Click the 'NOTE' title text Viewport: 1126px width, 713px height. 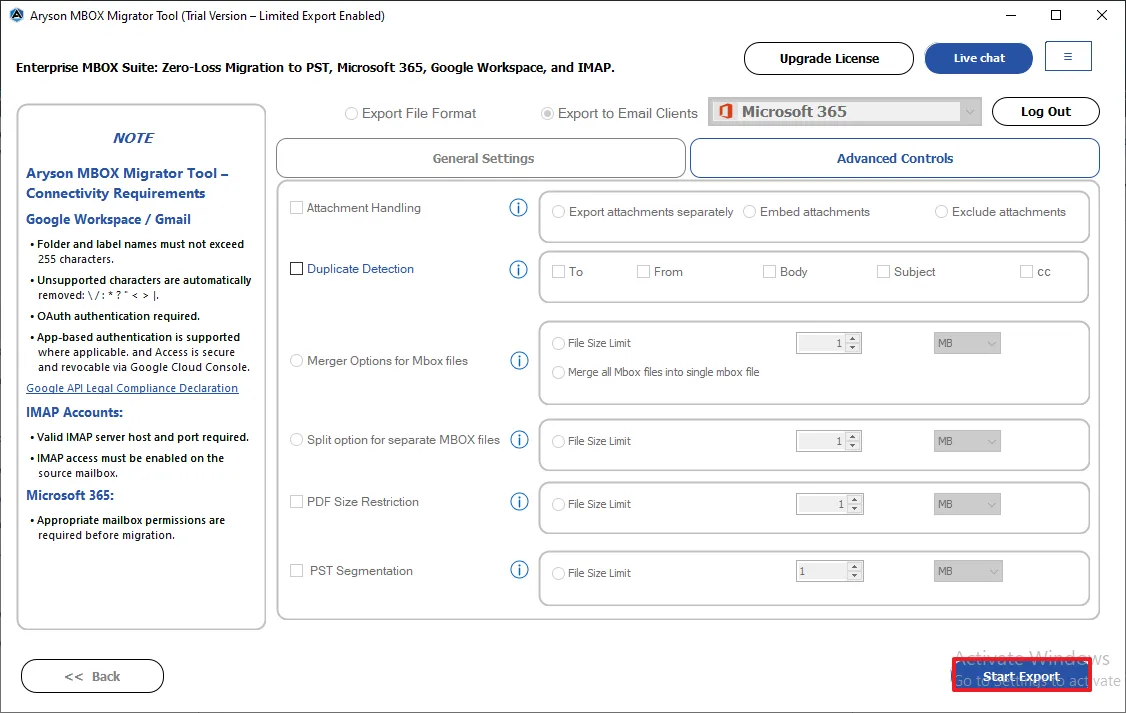(134, 138)
